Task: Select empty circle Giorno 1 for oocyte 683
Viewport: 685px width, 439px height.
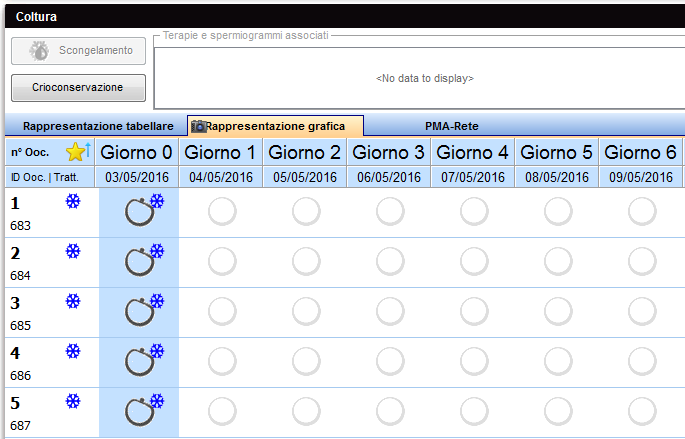Action: click(x=222, y=211)
